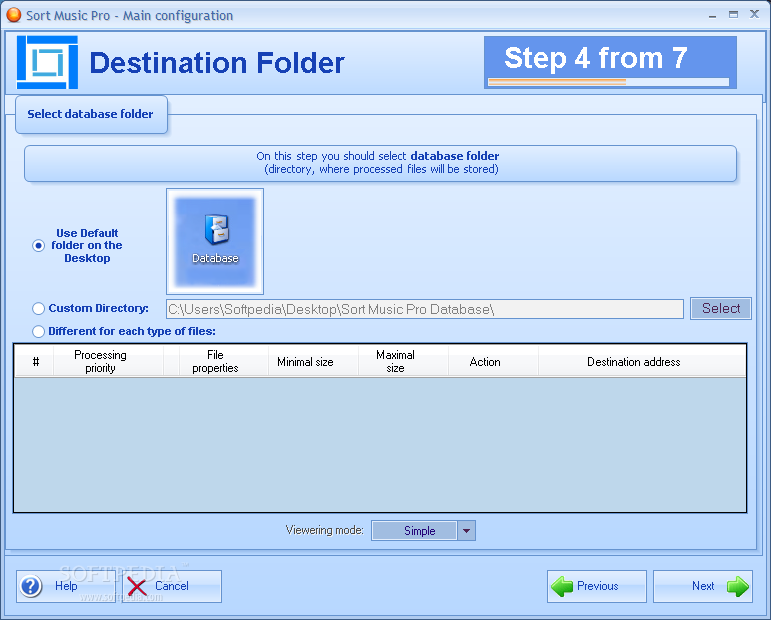Click the Select directory button

(721, 308)
